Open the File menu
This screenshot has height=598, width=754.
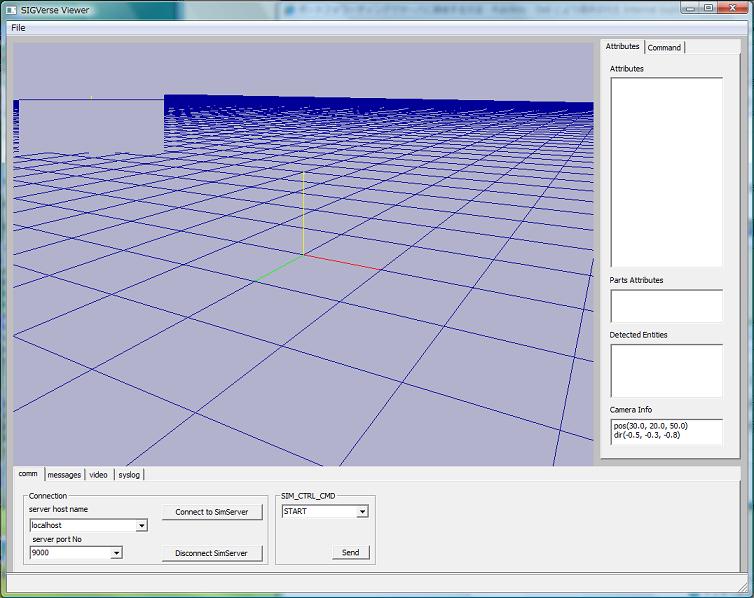click(18, 27)
